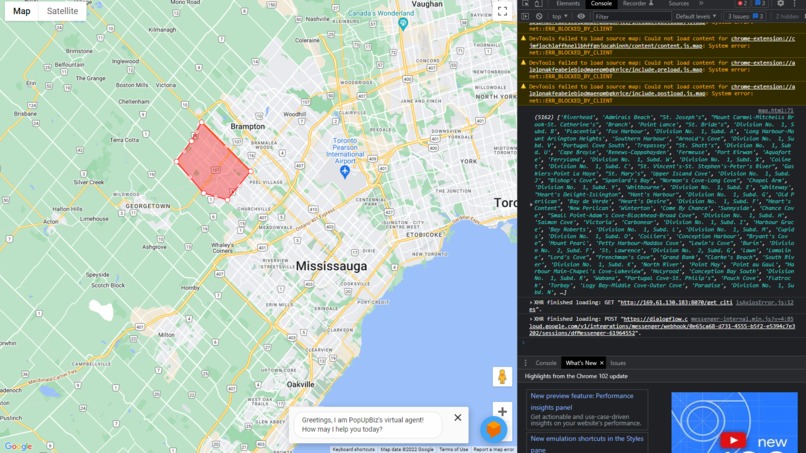Open the Sources tab
Image resolution: width=806 pixels, height=453 pixels.
pyautogui.click(x=678, y=4)
